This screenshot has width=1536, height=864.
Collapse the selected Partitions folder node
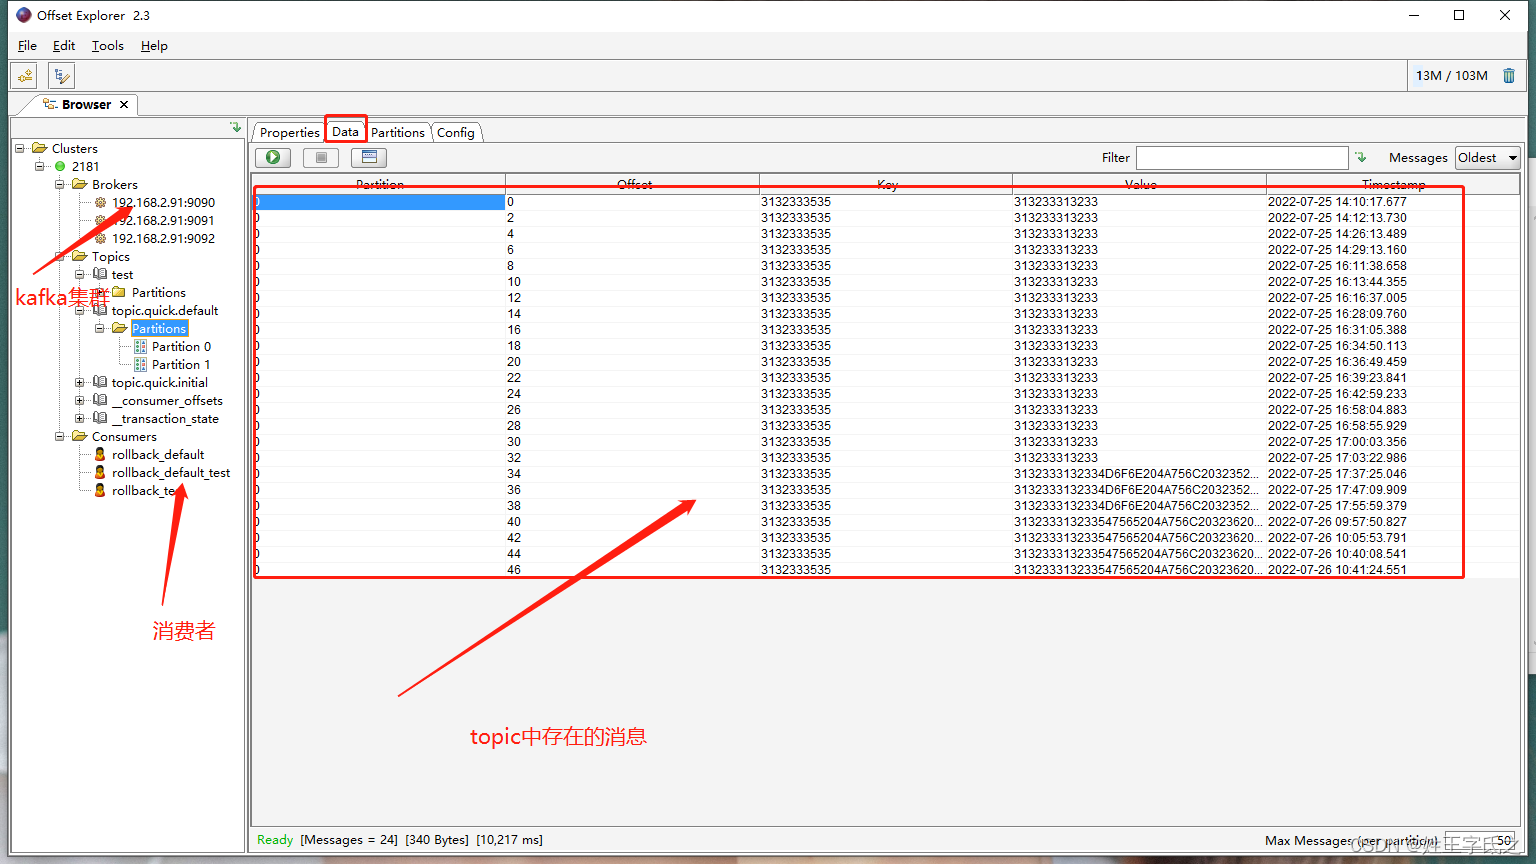(x=99, y=328)
